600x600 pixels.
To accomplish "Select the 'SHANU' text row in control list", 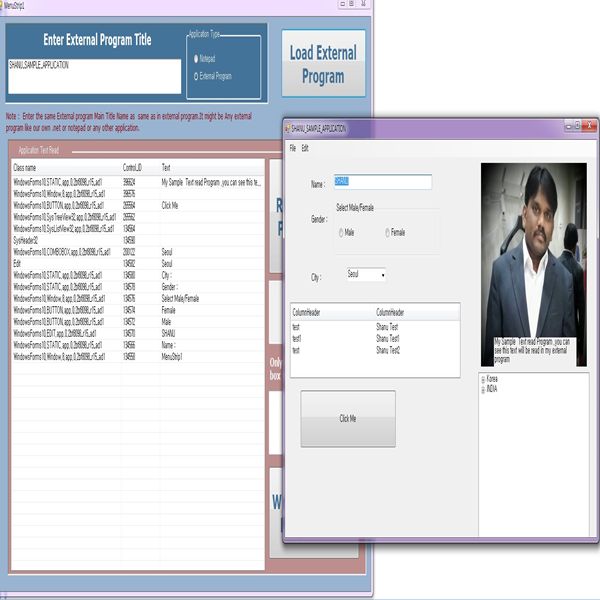I will tap(138, 333).
